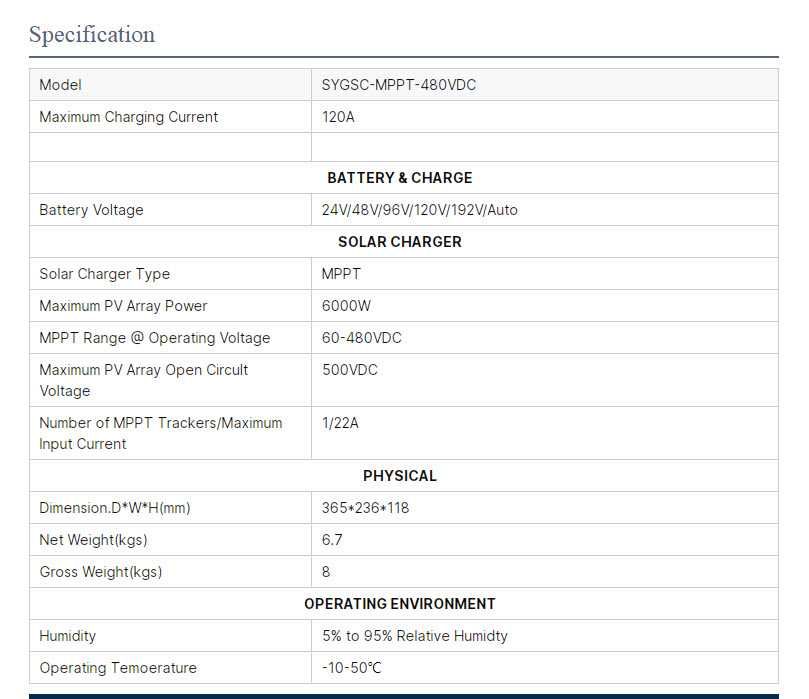The width and height of the screenshot is (809, 699).
Task: Click the 5% to 95% Relative Humidity value
Action: pyautogui.click(x=414, y=636)
